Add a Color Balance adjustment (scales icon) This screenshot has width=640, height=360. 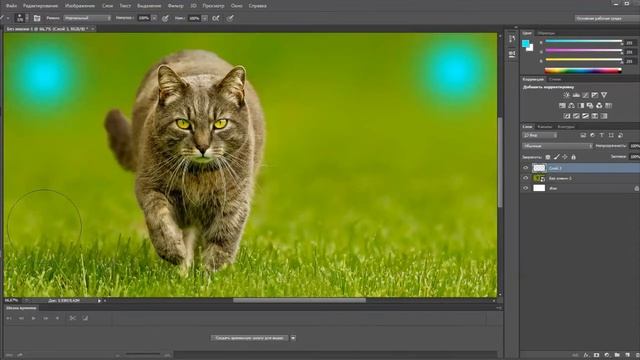(571, 106)
